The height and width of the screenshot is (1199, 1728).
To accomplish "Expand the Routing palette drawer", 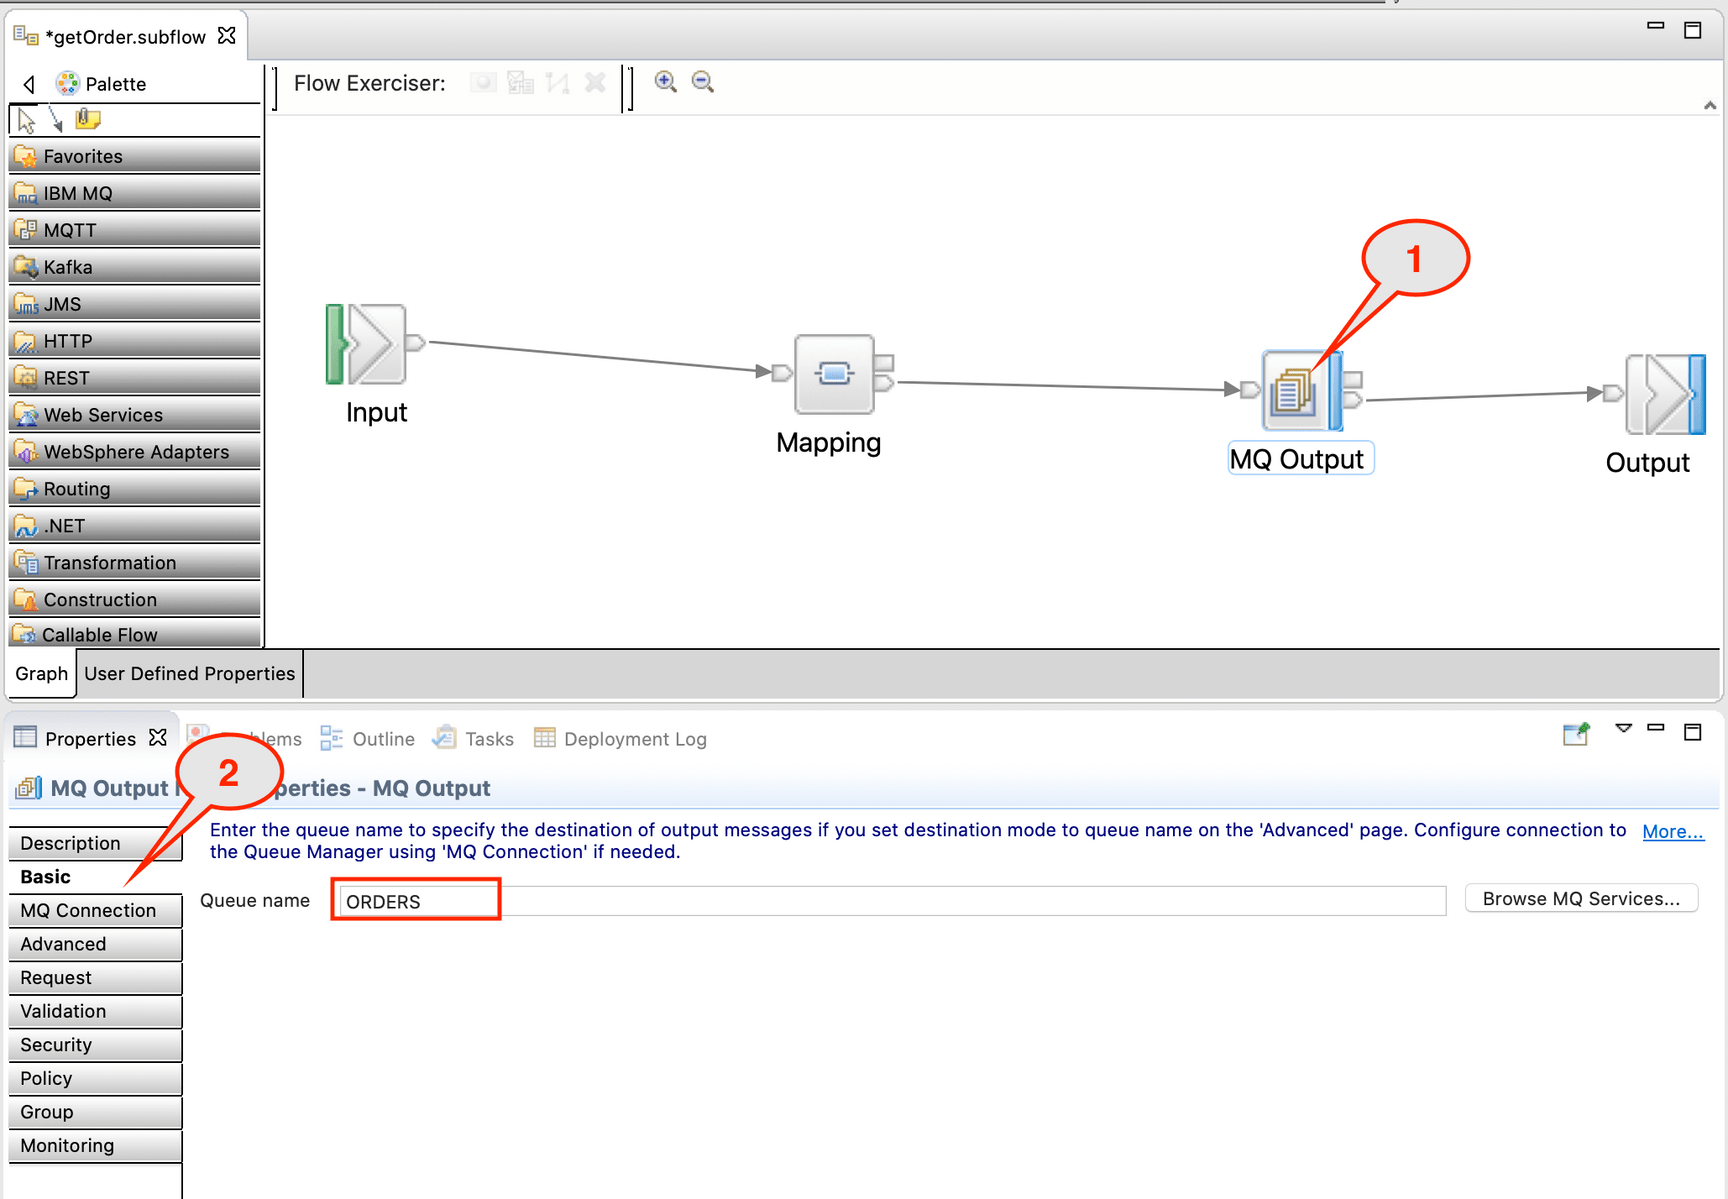I will (x=133, y=489).
